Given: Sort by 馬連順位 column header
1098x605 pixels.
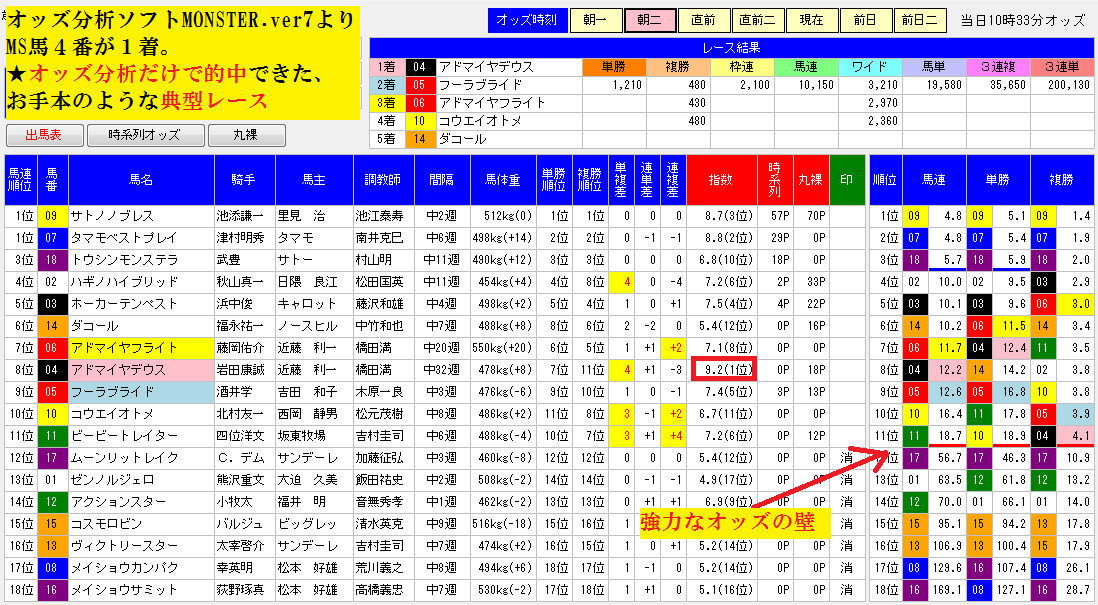Looking at the screenshot, I should pos(20,180).
